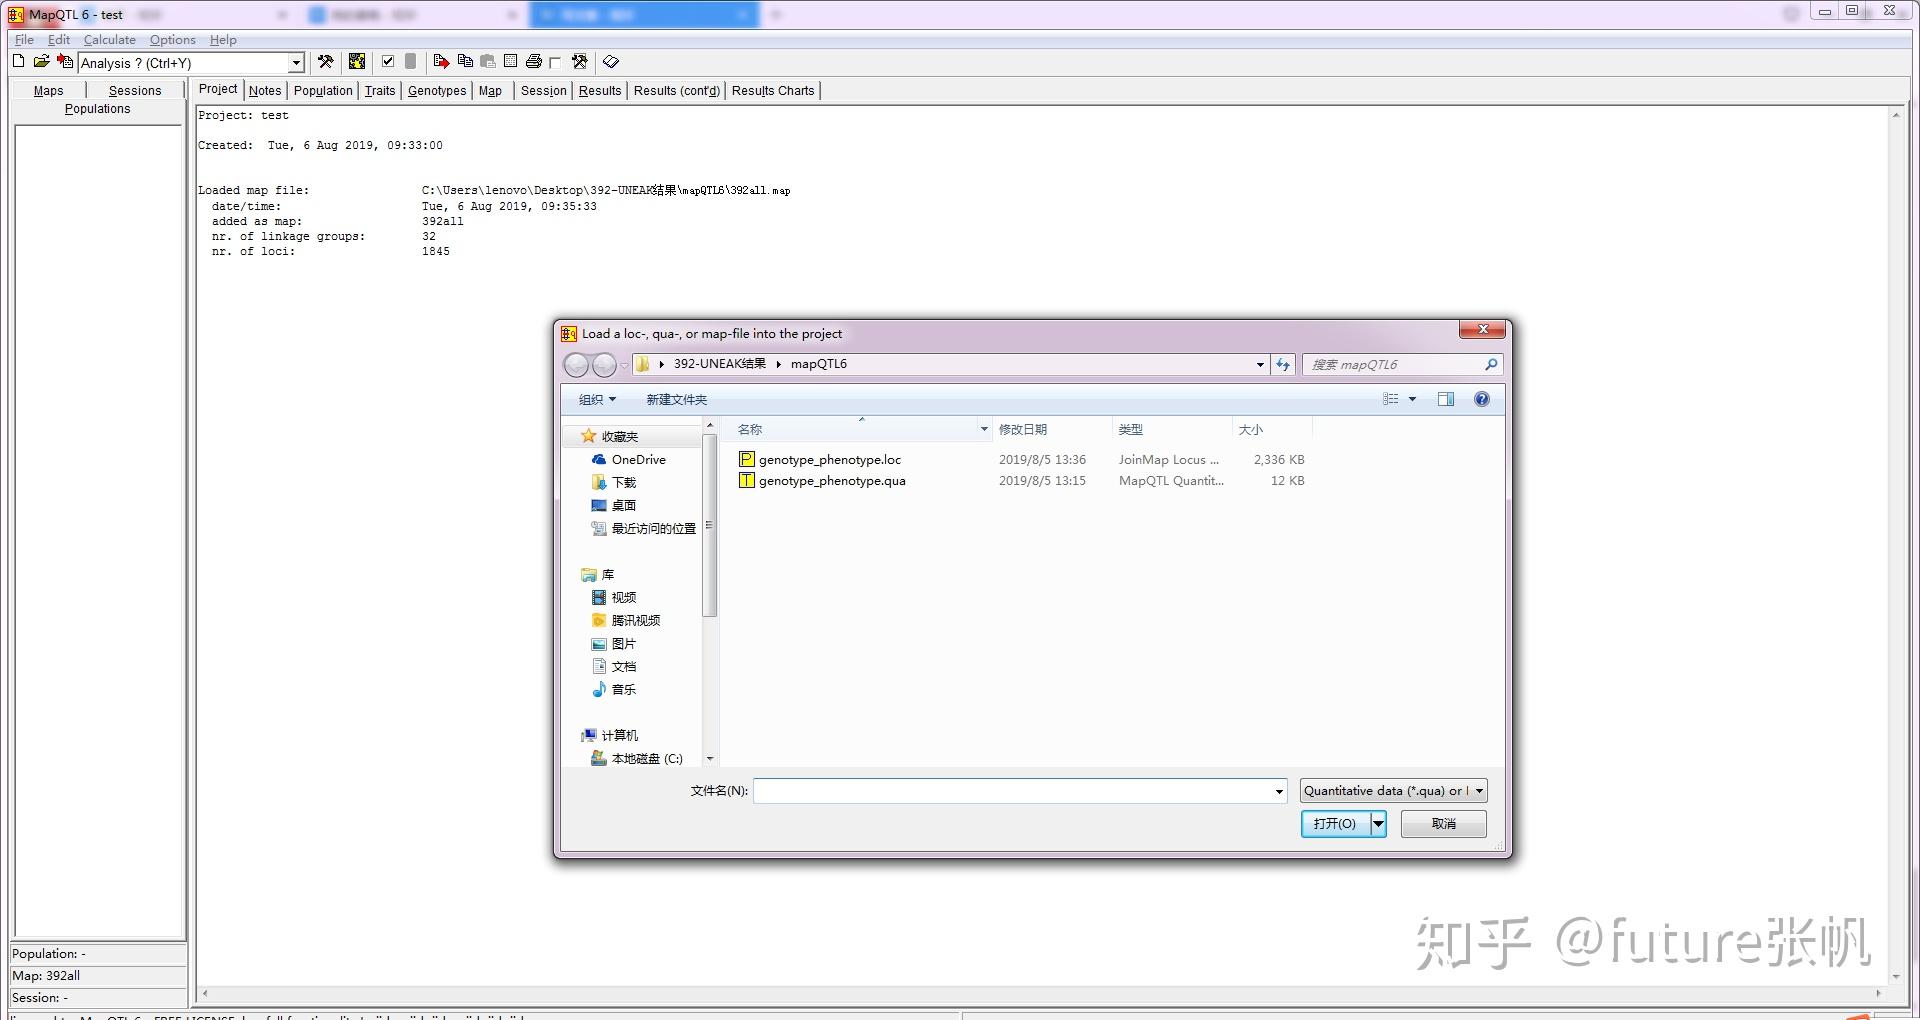Click the 取消 button

pyautogui.click(x=1444, y=824)
